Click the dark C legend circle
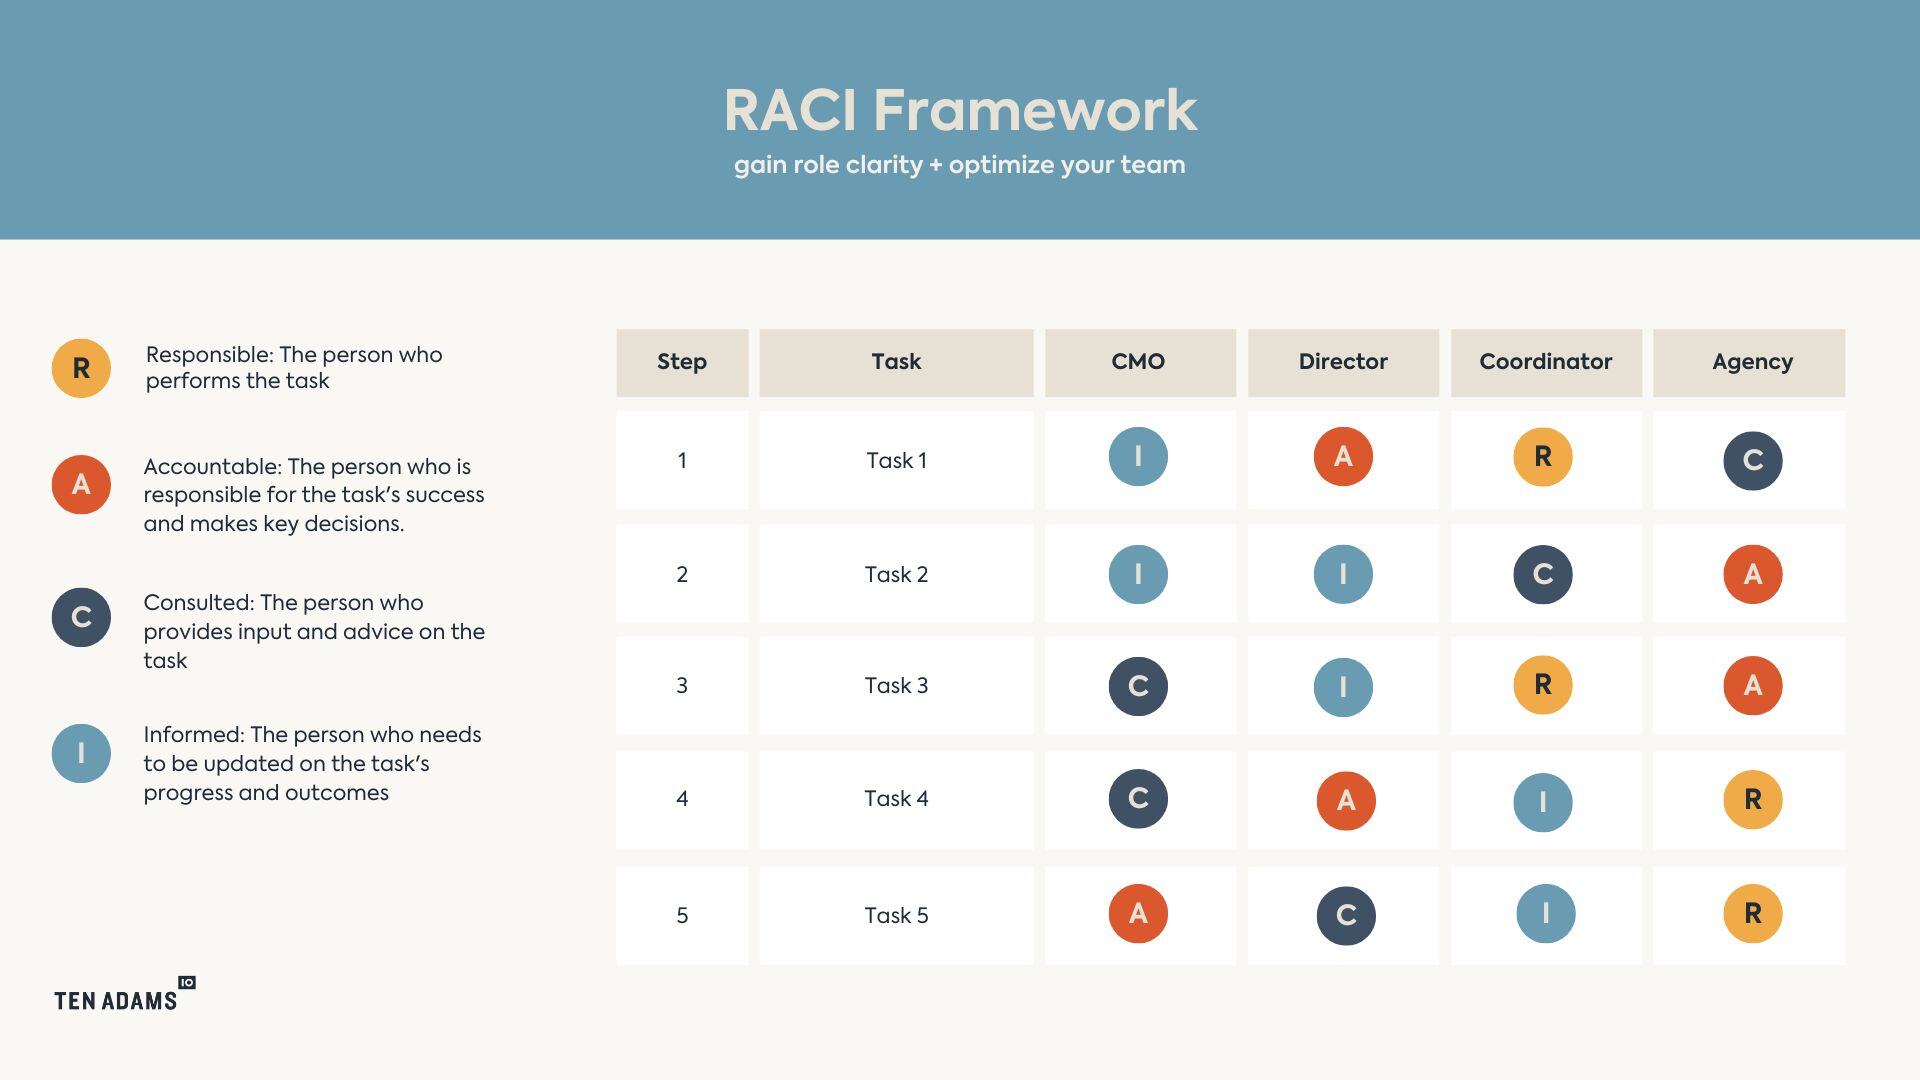This screenshot has width=1920, height=1080. point(81,617)
